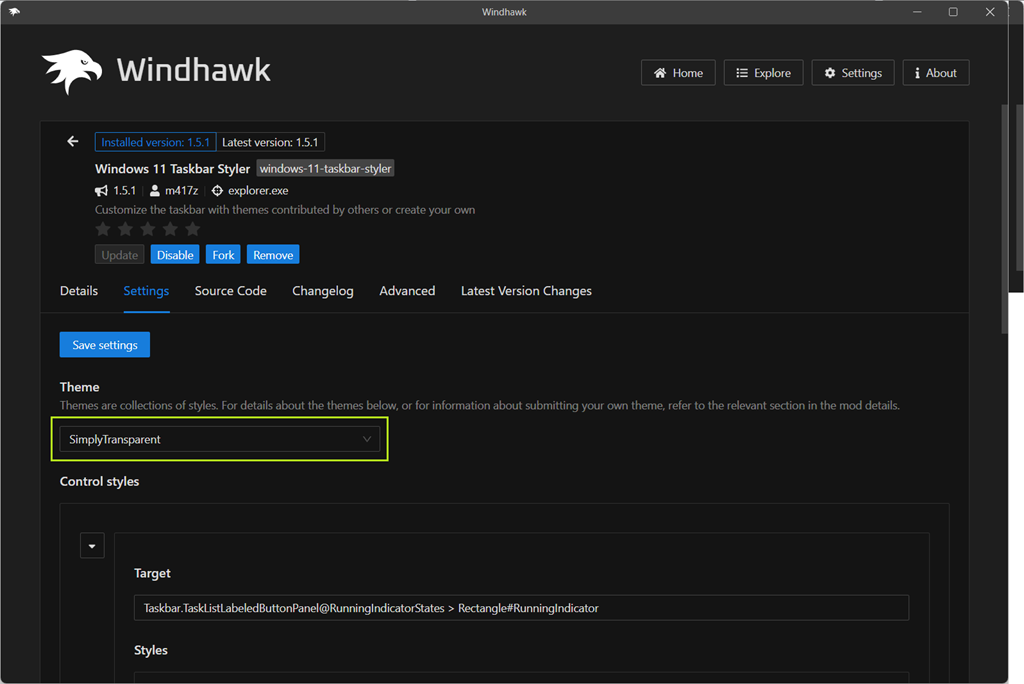
Task: Disable the Taskbar Styler mod
Action: [x=175, y=255]
